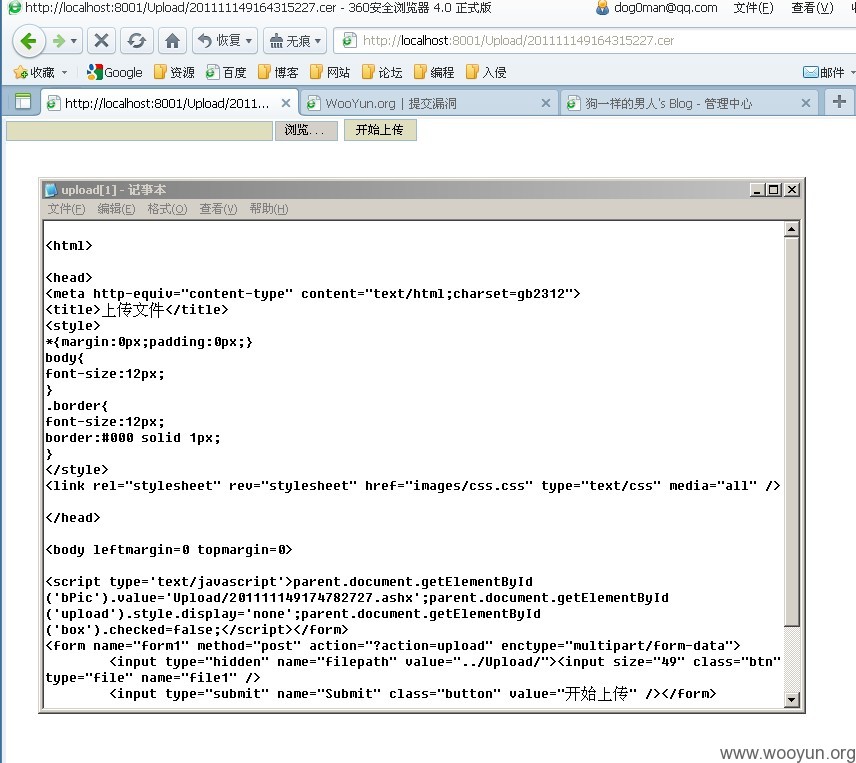Viewport: 856px width, 763px height.
Task: Close the localhost Upload tab
Action: [286, 103]
